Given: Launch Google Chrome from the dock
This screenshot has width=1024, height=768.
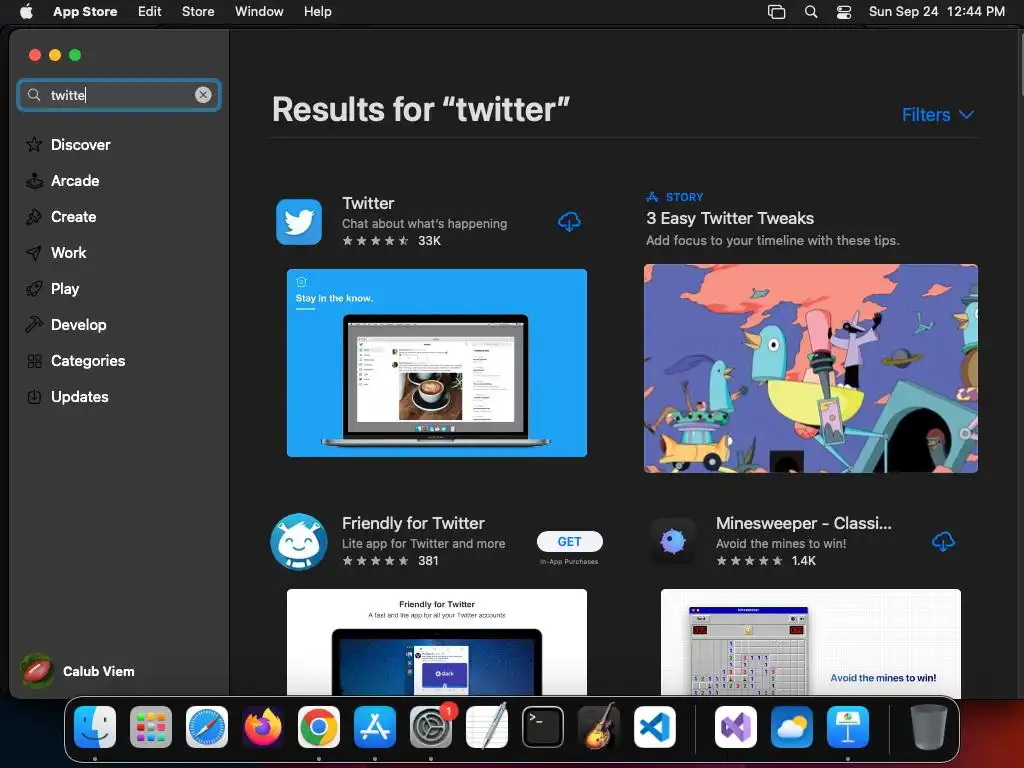Looking at the screenshot, I should (x=319, y=726).
